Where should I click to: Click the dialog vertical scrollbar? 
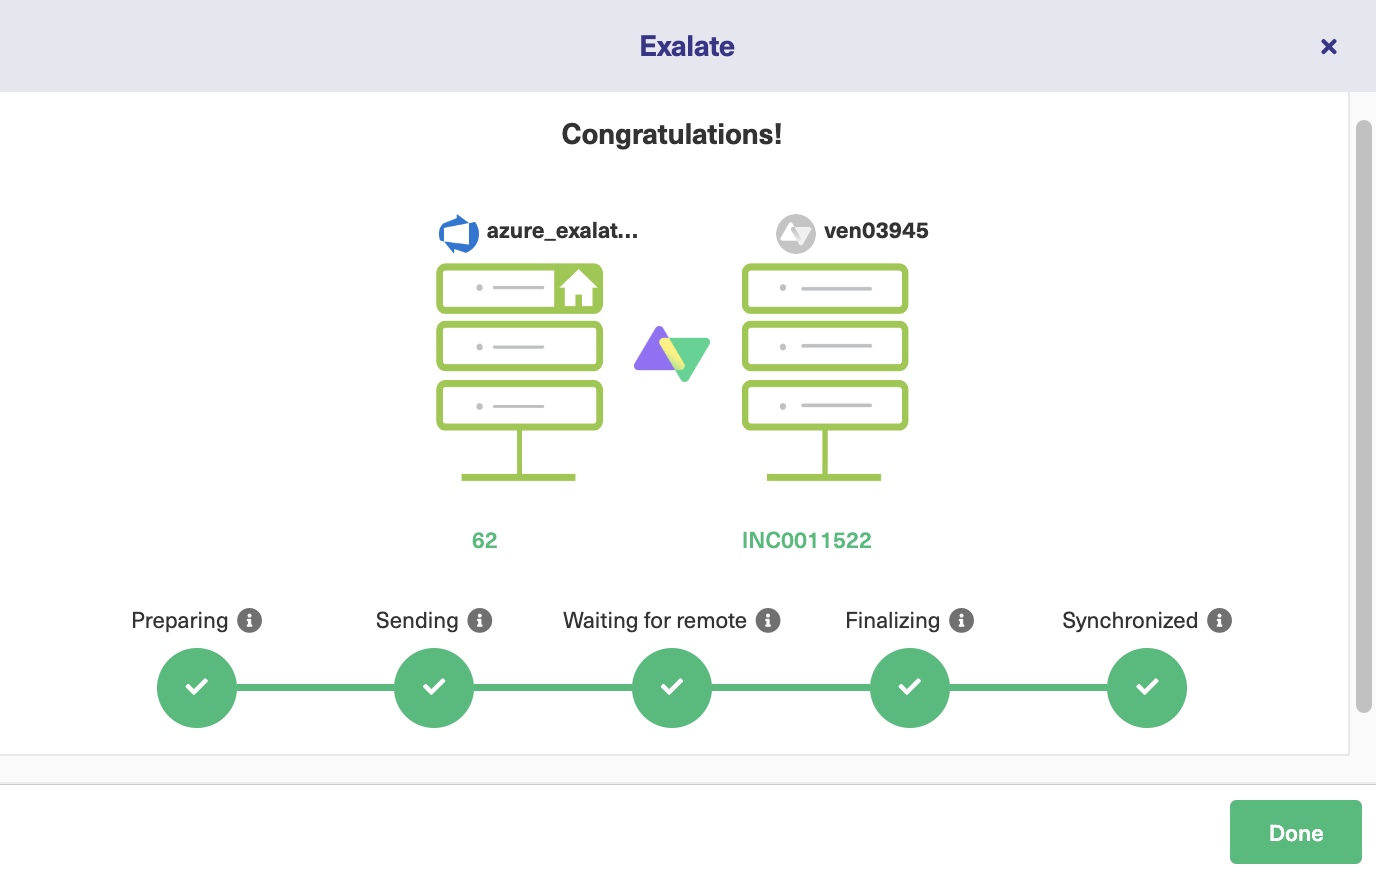point(1364,416)
